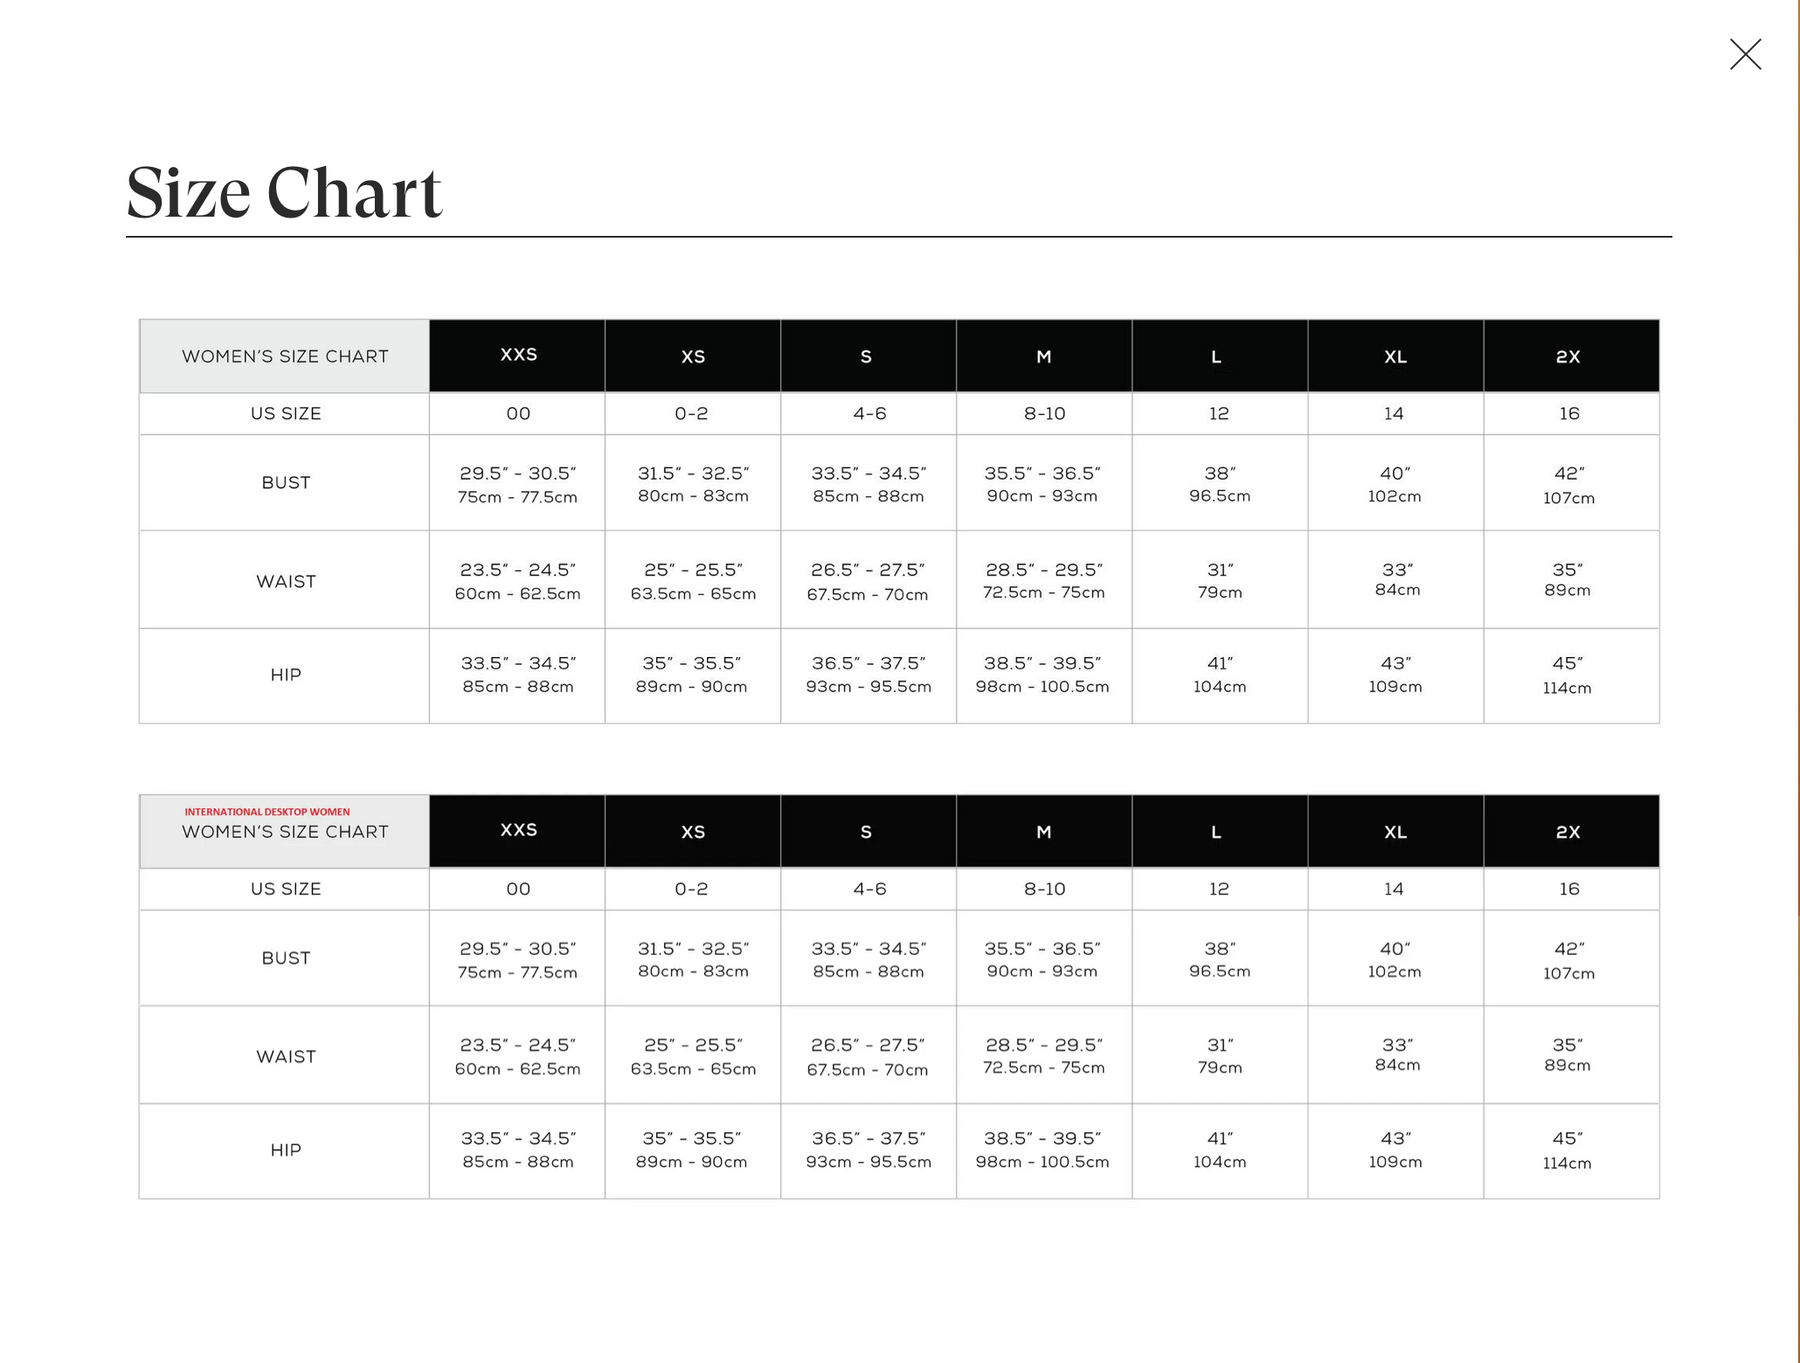Click US size 16 cell in international table
Viewport: 1800px width, 1363px height.
pos(1569,889)
